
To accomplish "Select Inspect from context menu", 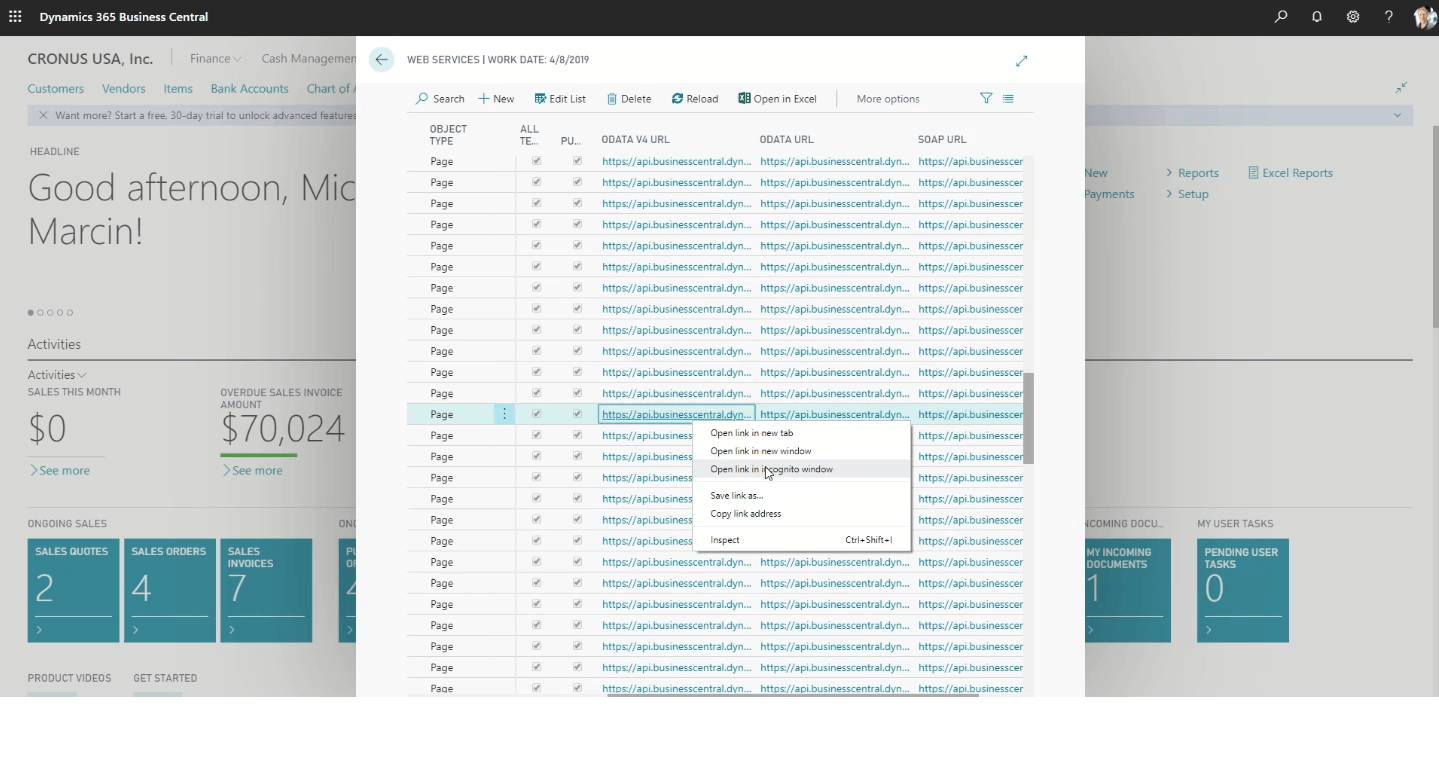I will (x=802, y=540).
